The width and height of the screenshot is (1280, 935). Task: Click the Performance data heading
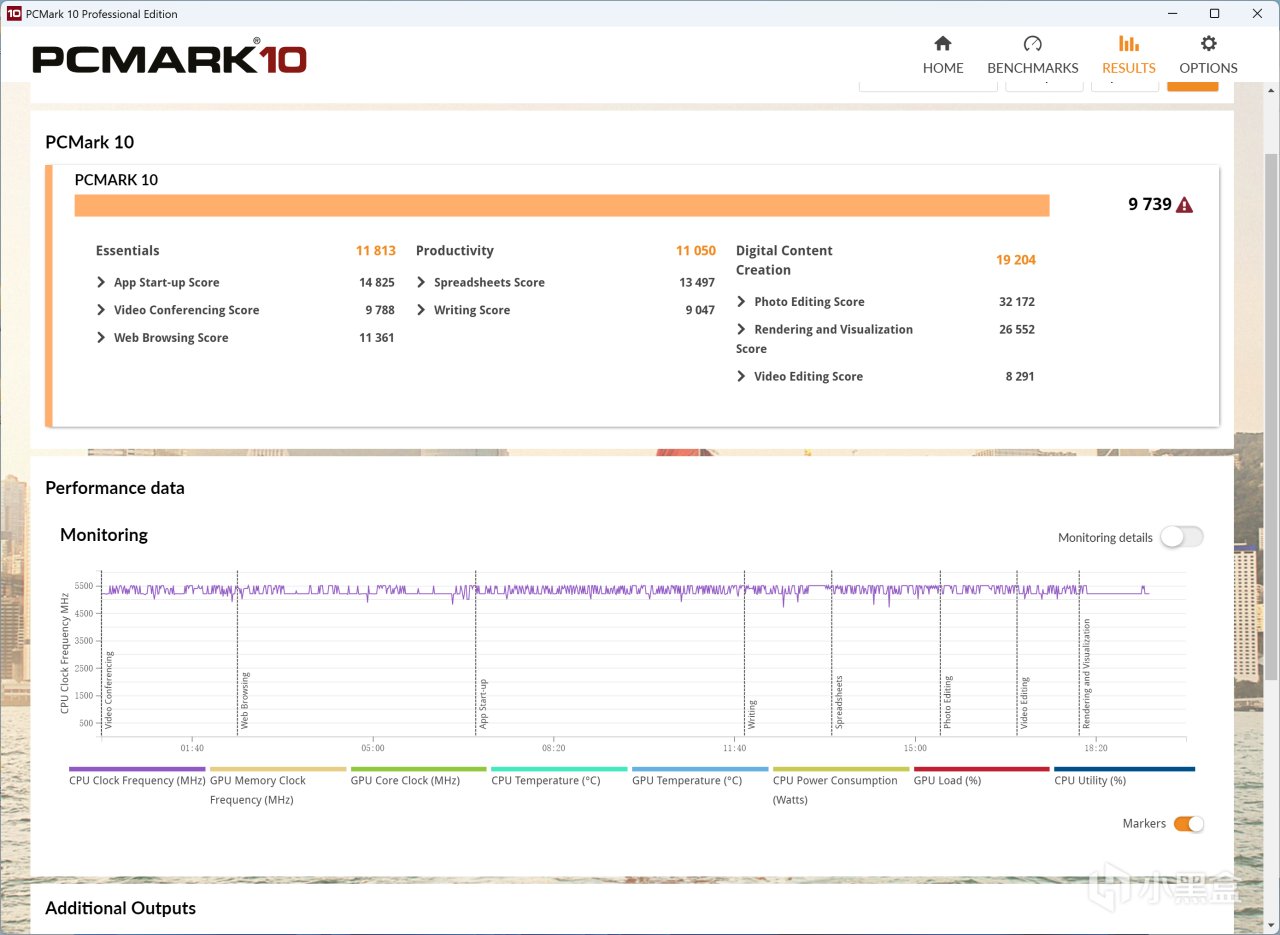(x=115, y=488)
